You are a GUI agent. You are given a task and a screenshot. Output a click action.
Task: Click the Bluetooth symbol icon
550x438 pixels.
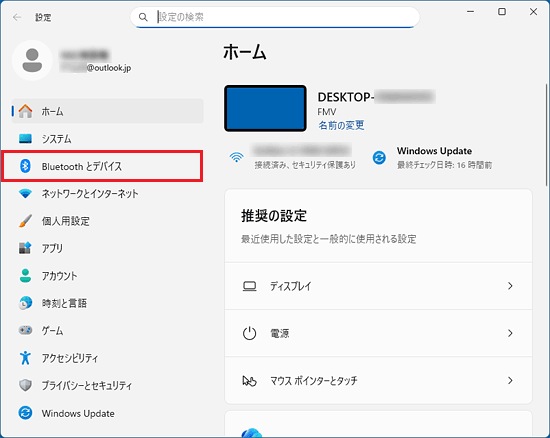[x=25, y=166]
